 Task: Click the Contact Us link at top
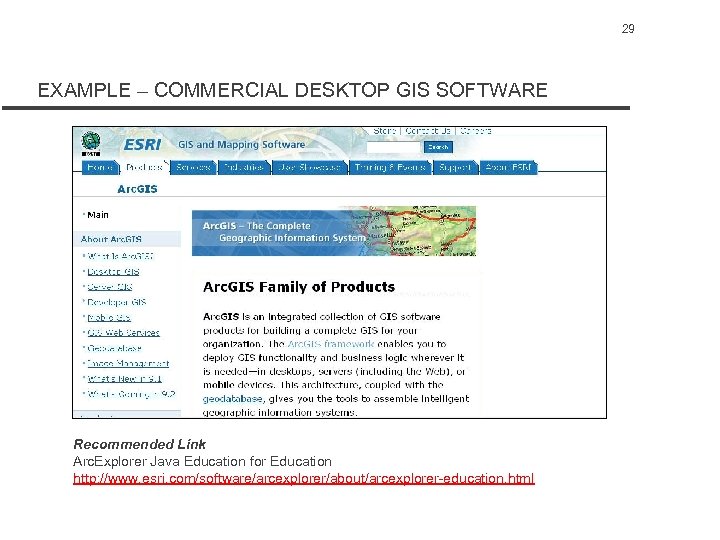tap(428, 131)
